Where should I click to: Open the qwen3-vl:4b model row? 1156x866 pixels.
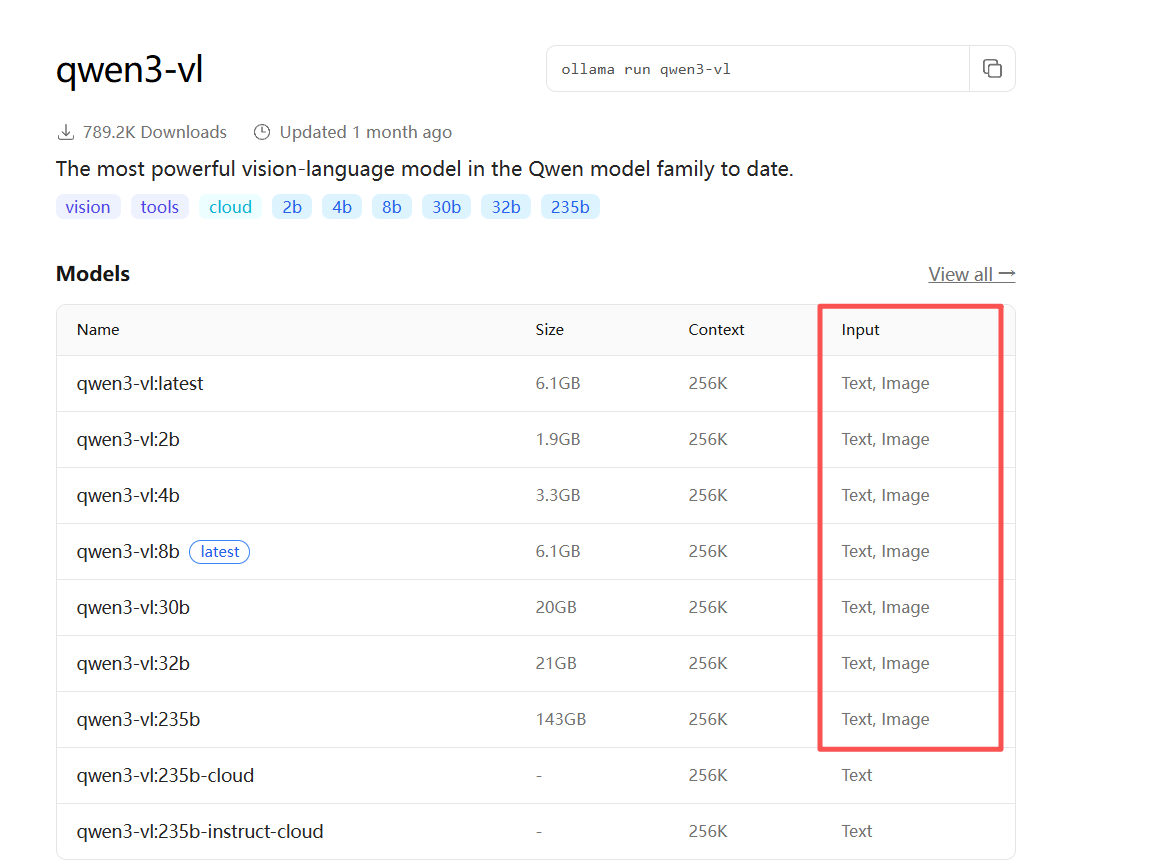coord(128,495)
